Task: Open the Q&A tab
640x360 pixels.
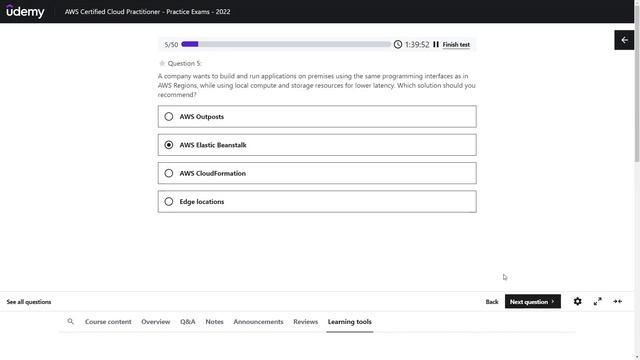Action: point(188,322)
